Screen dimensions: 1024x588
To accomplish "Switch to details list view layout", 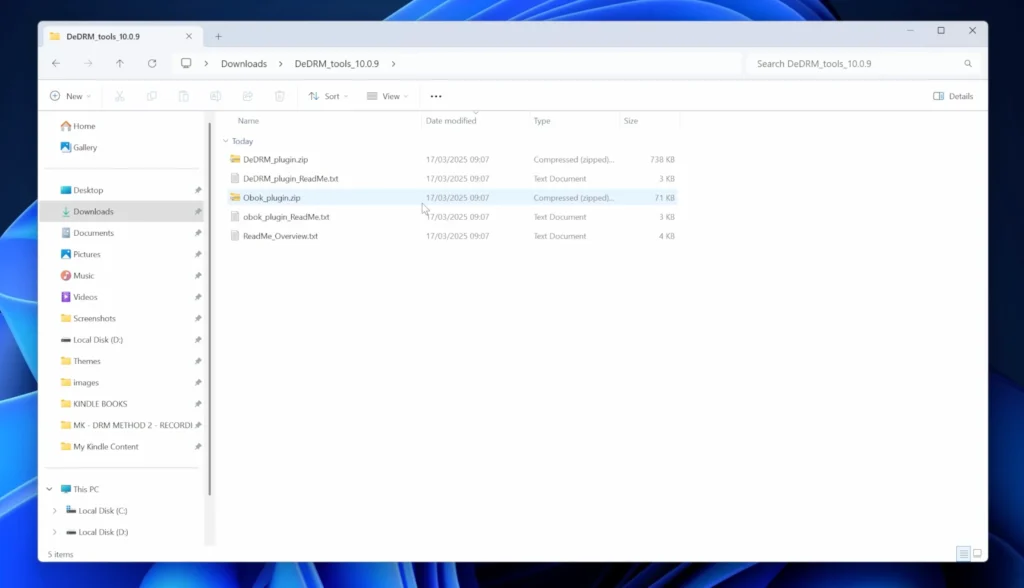I will 963,553.
